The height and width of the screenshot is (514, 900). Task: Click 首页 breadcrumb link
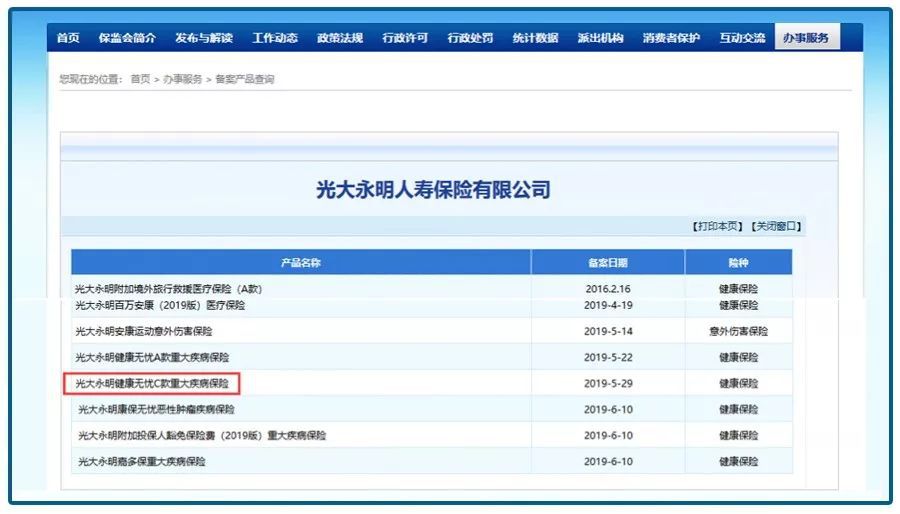click(x=141, y=79)
